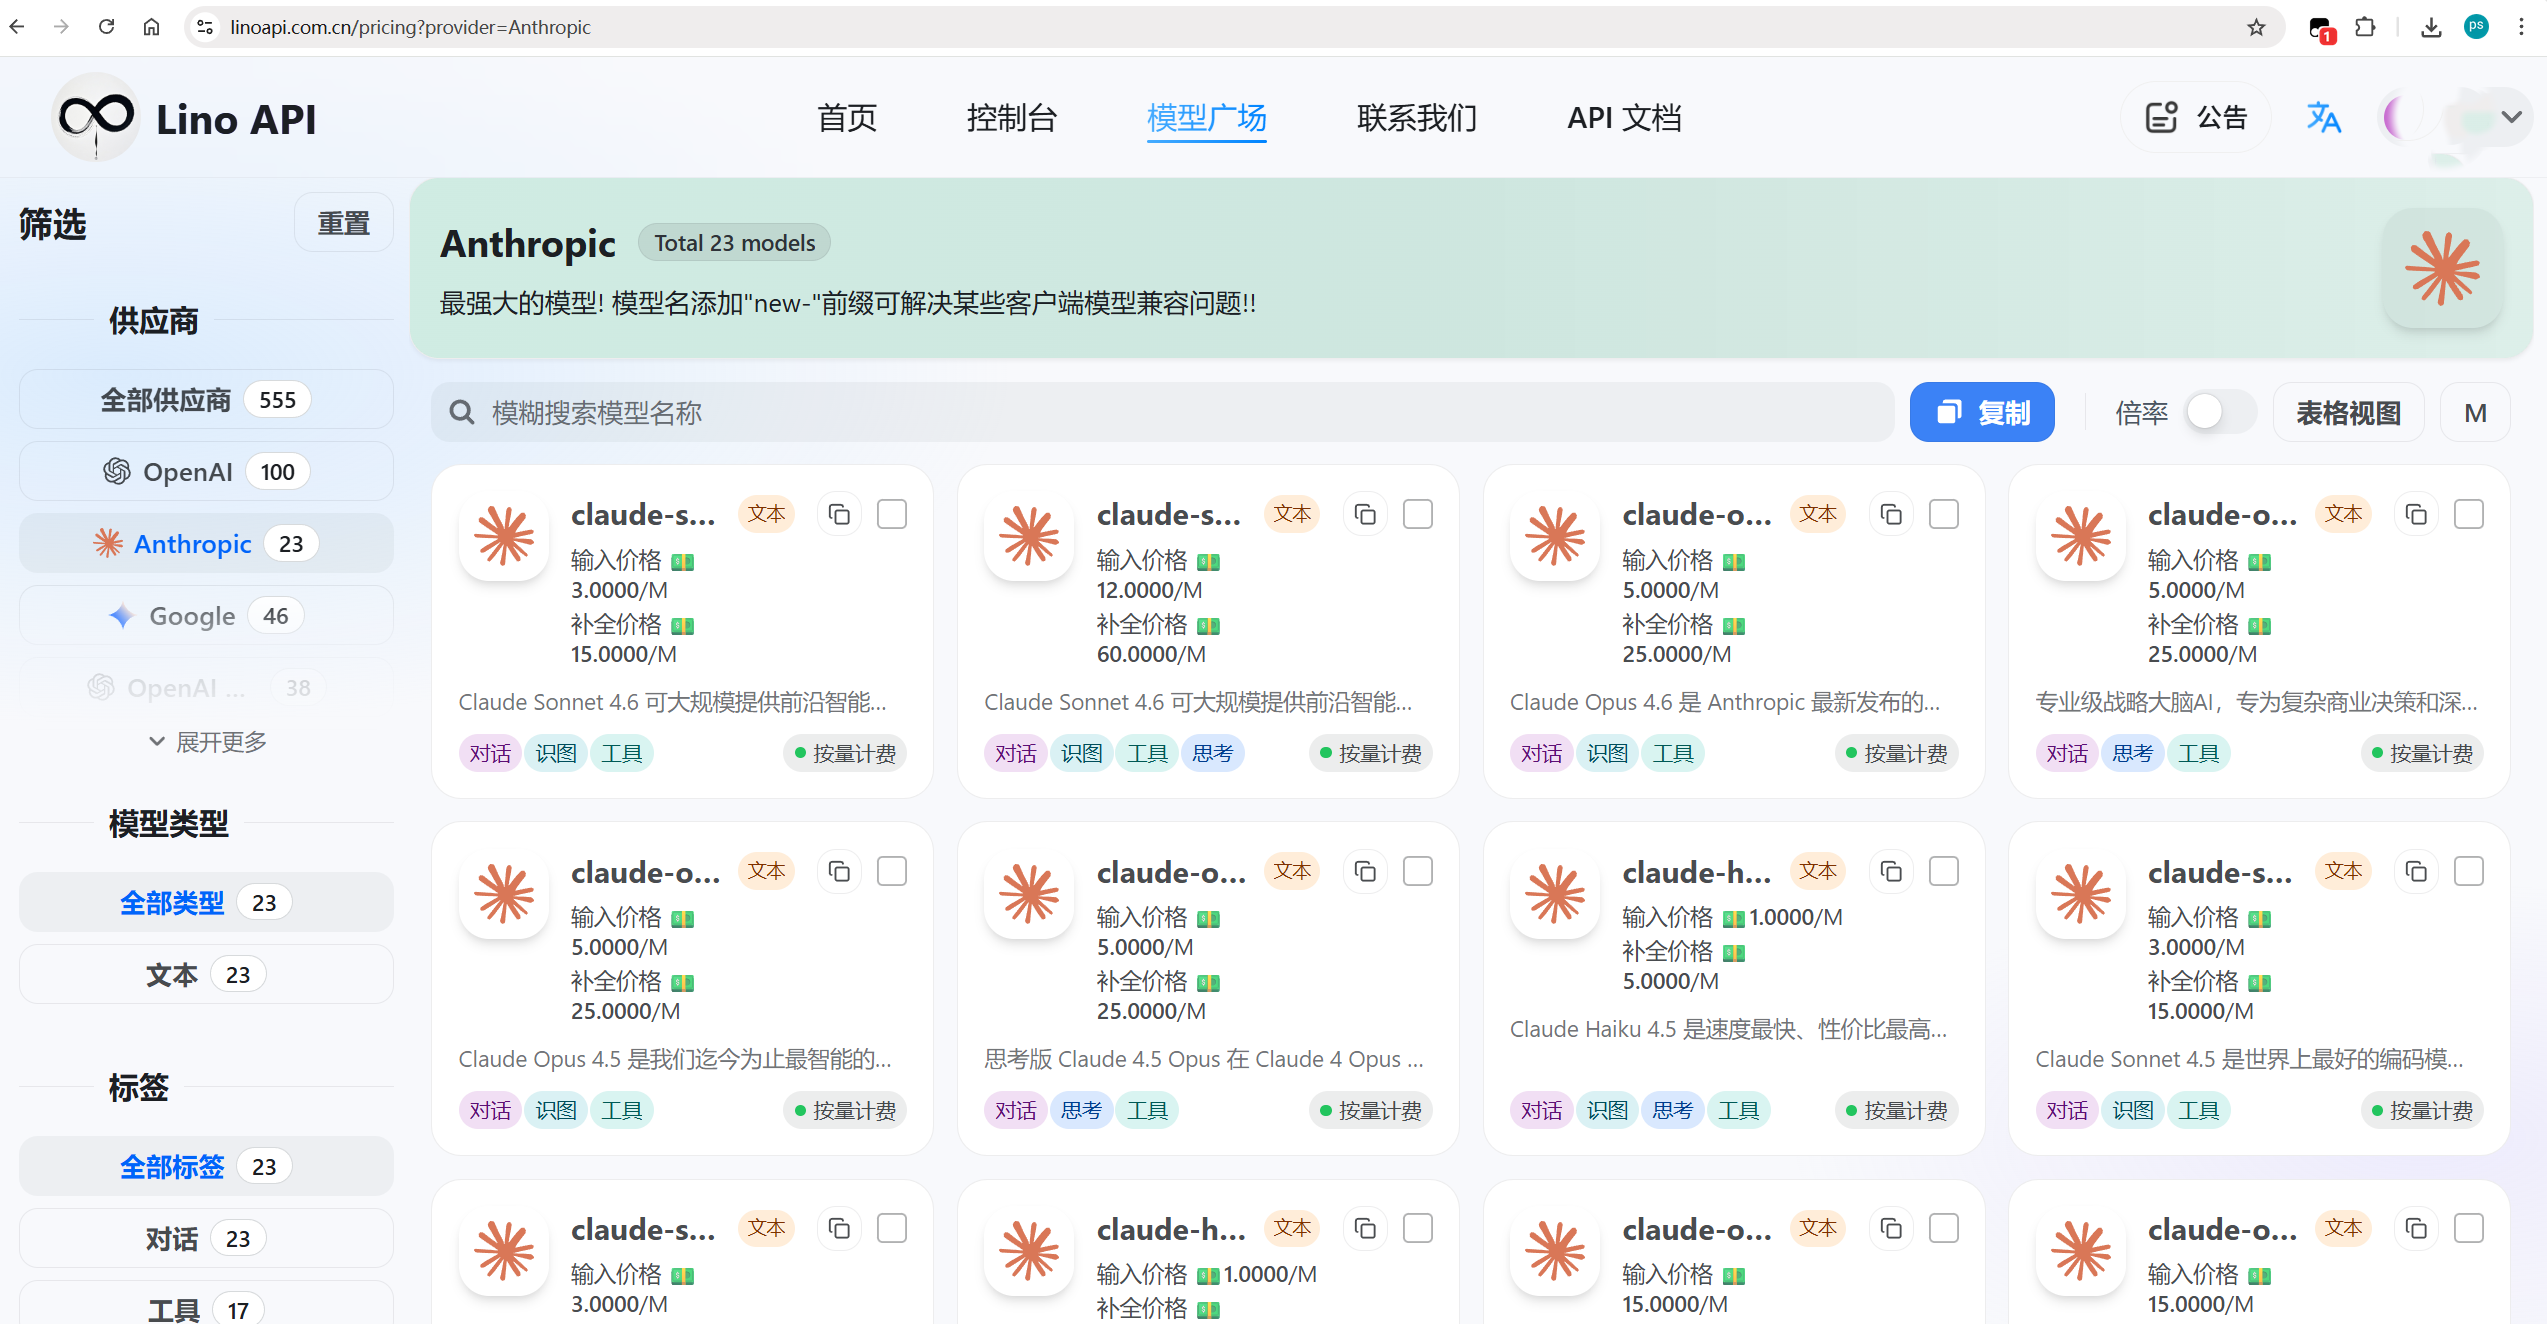Select the checkbox on the 'Claude Opus 4.5 是我们' card
The width and height of the screenshot is (2547, 1324).
click(892, 871)
